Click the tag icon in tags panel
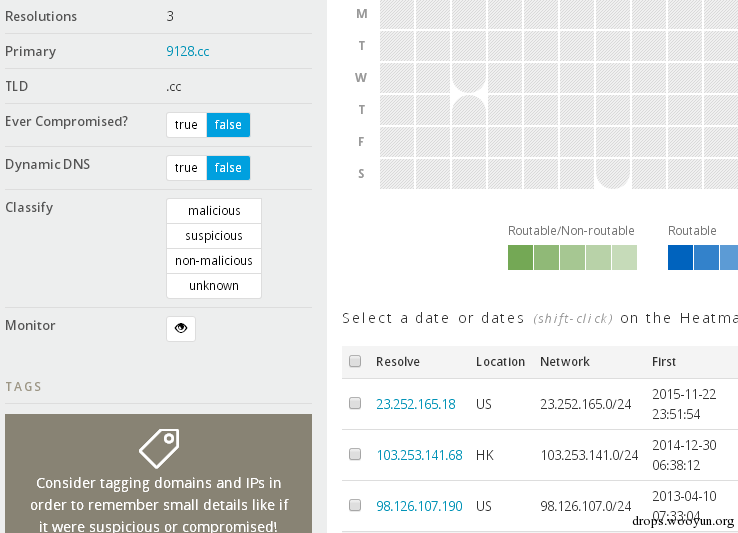 tap(158, 449)
